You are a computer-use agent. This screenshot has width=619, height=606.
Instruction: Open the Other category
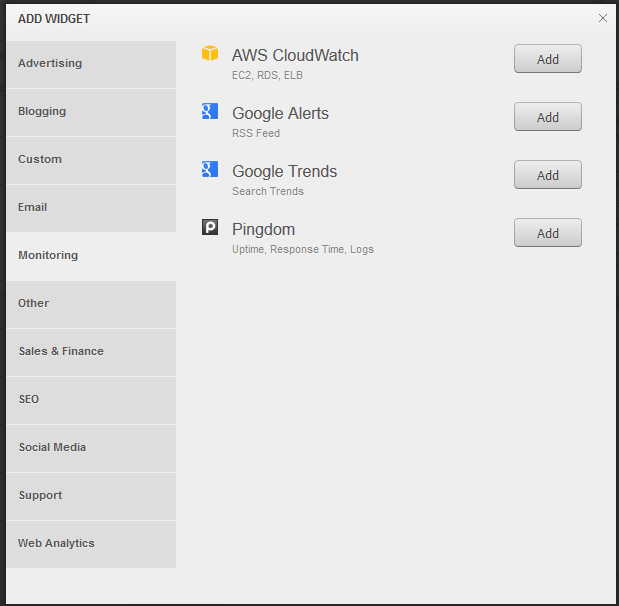[91, 304]
